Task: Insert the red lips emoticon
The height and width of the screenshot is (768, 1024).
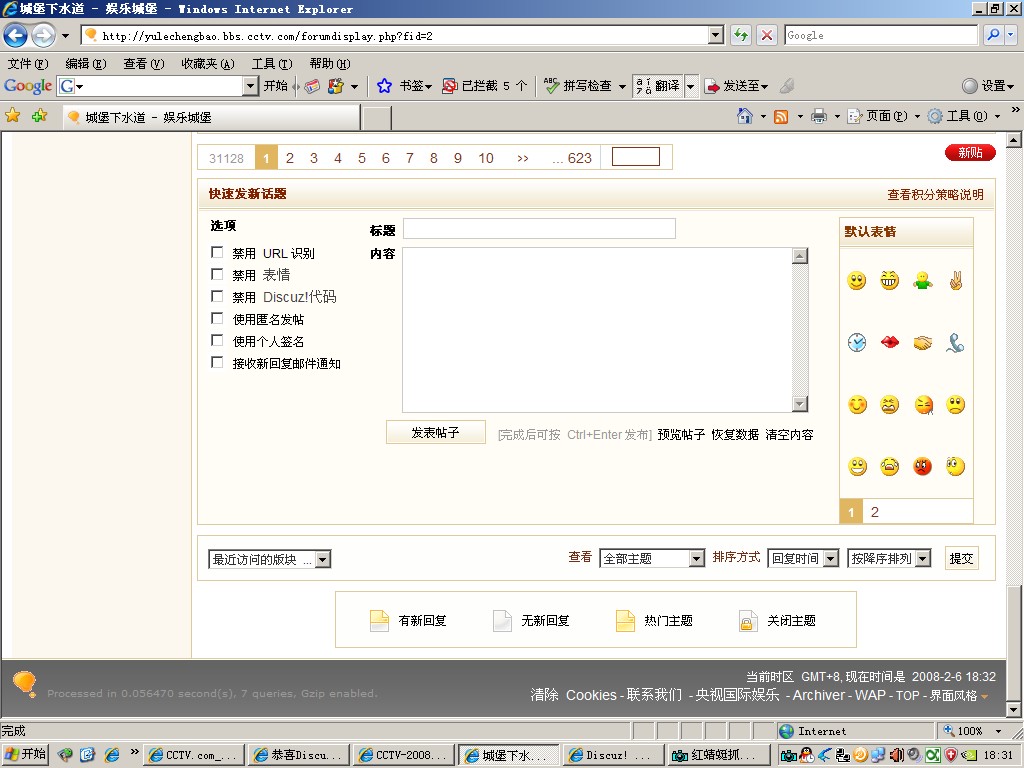Action: [x=889, y=343]
